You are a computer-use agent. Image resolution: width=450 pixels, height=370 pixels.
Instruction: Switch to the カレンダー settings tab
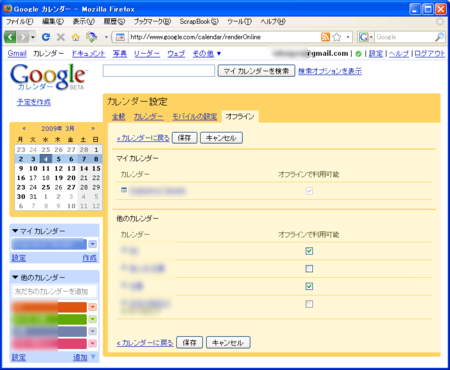(x=148, y=117)
